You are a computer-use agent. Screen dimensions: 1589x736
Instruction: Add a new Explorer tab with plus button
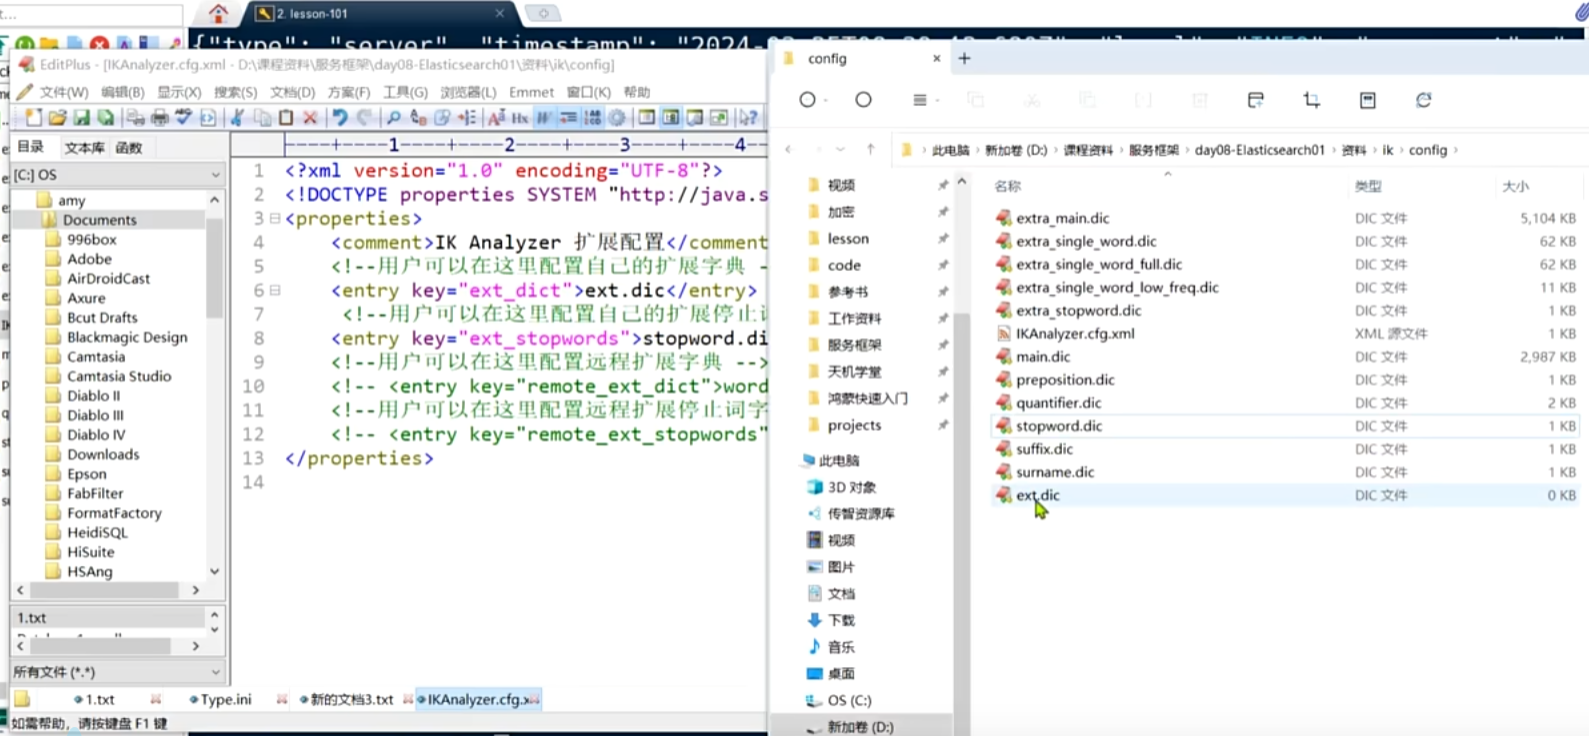[x=964, y=58]
